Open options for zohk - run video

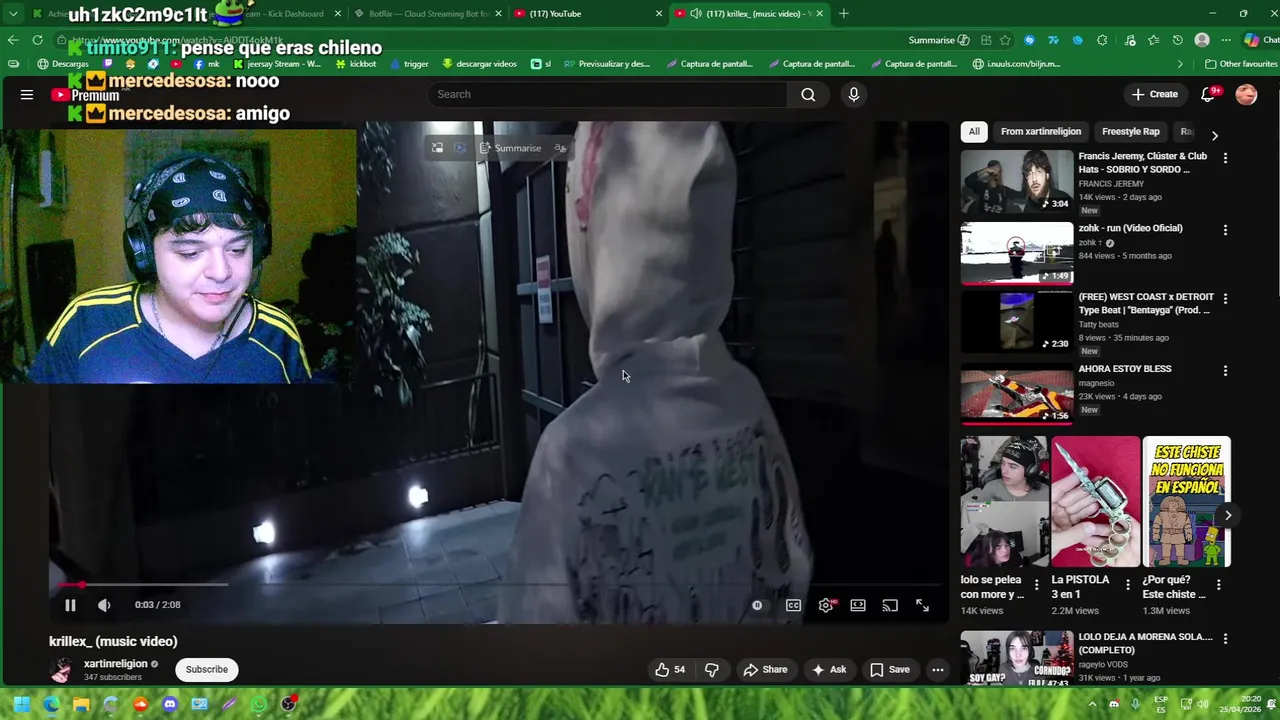1225,230
